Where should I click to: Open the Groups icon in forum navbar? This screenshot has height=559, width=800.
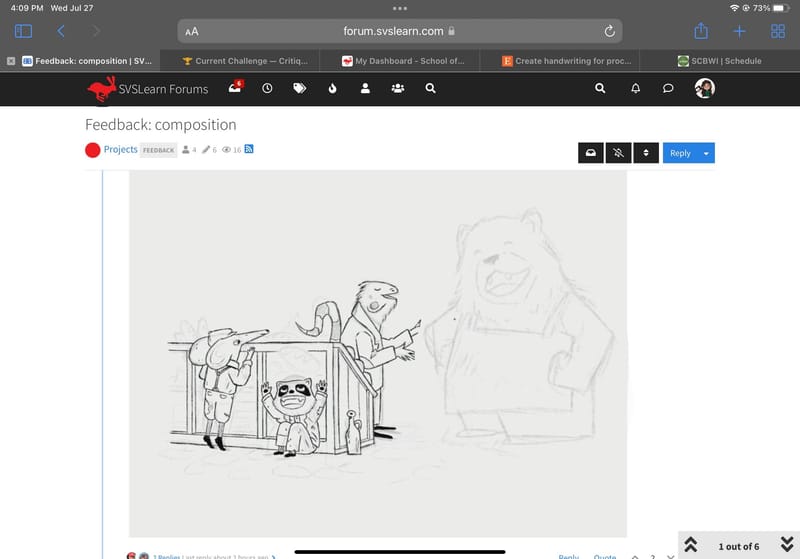(398, 89)
